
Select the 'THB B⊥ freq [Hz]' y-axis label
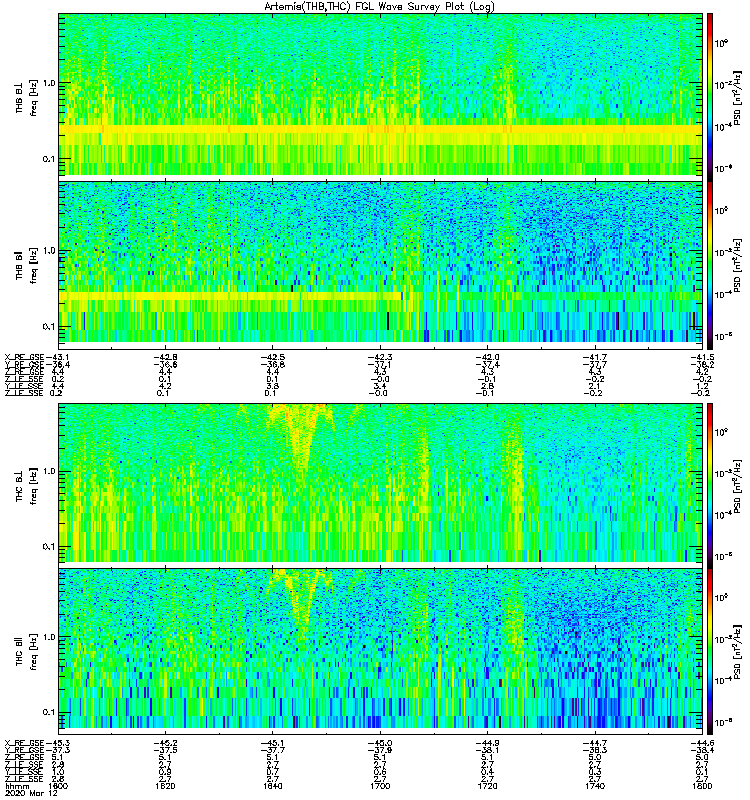coord(27,97)
